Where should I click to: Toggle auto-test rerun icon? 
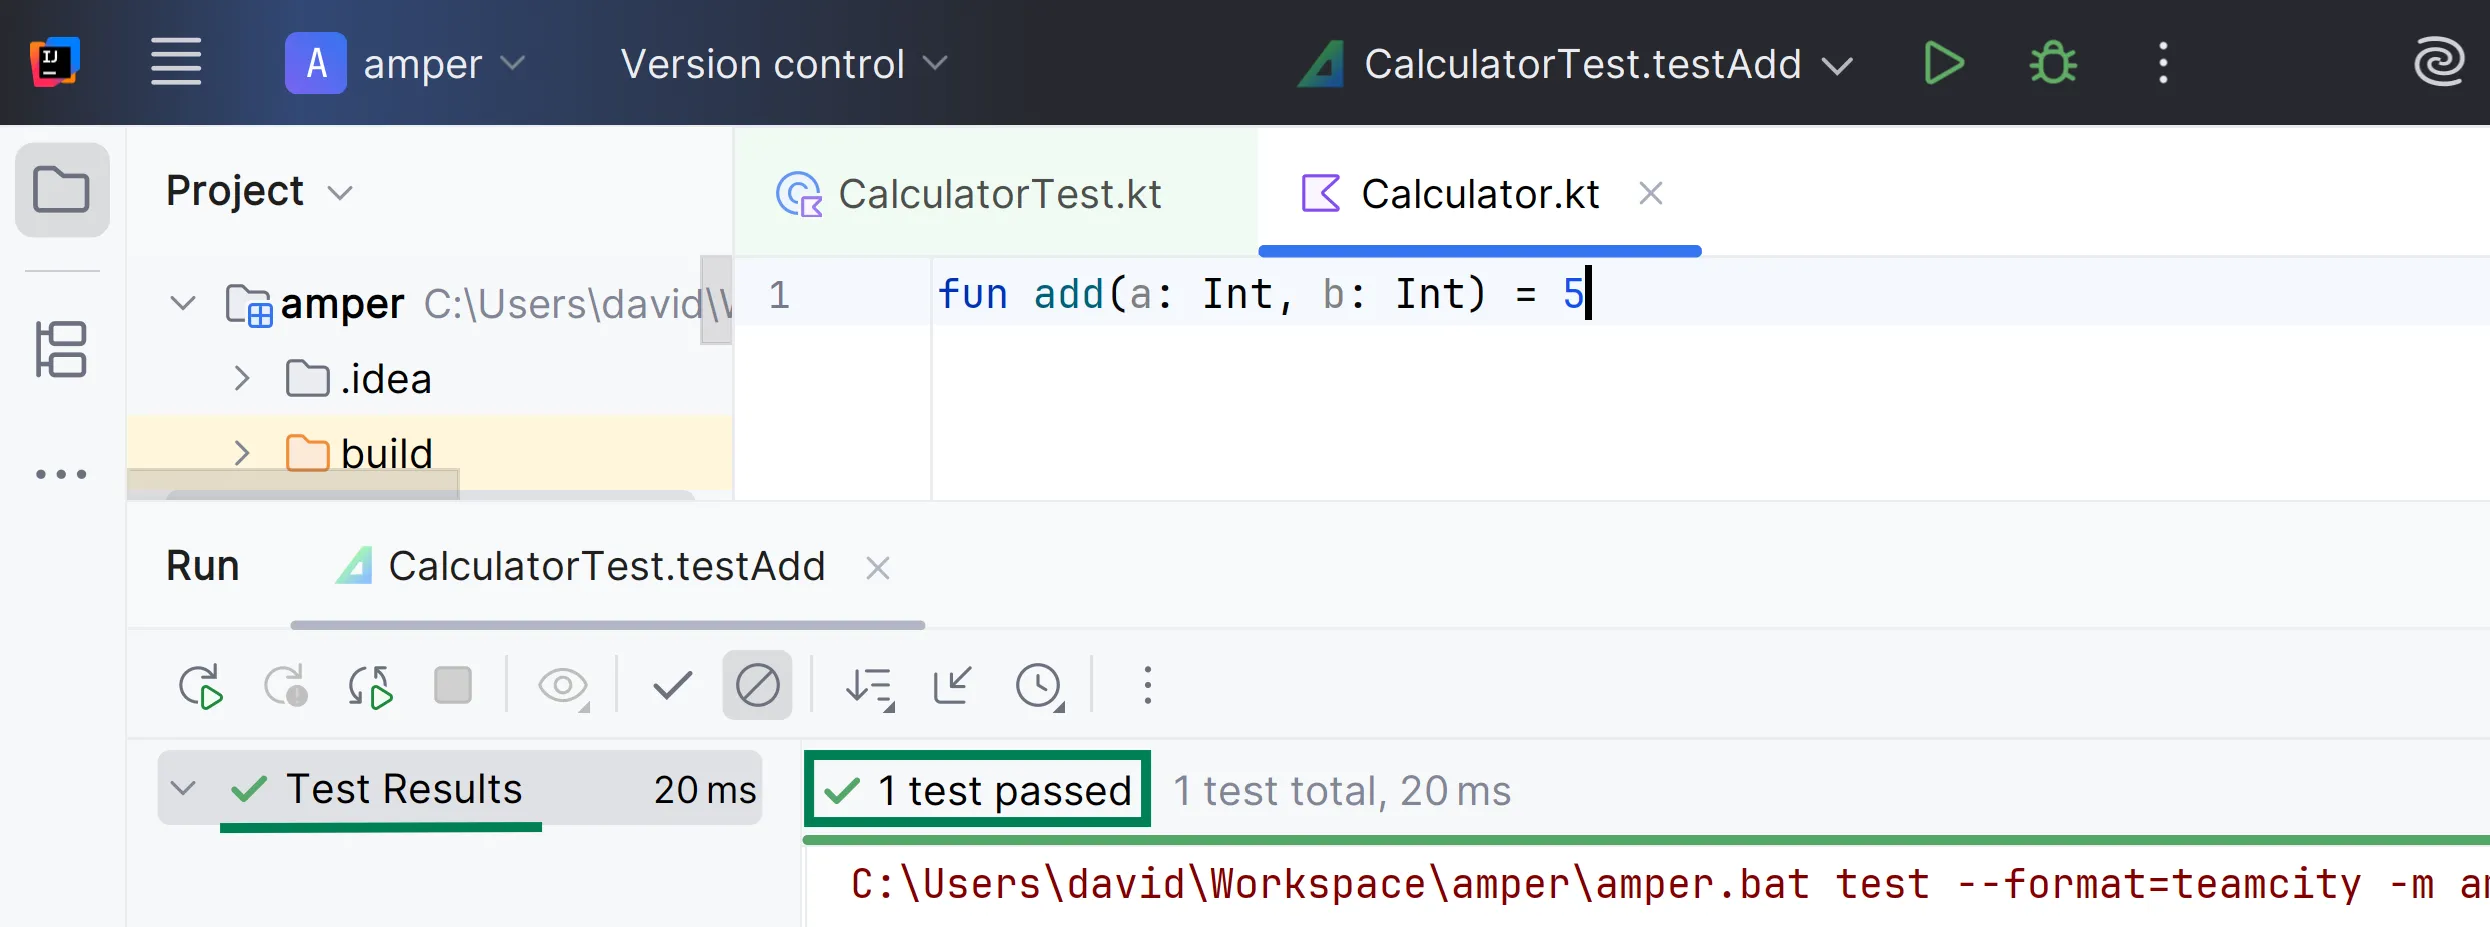pyautogui.click(x=369, y=687)
